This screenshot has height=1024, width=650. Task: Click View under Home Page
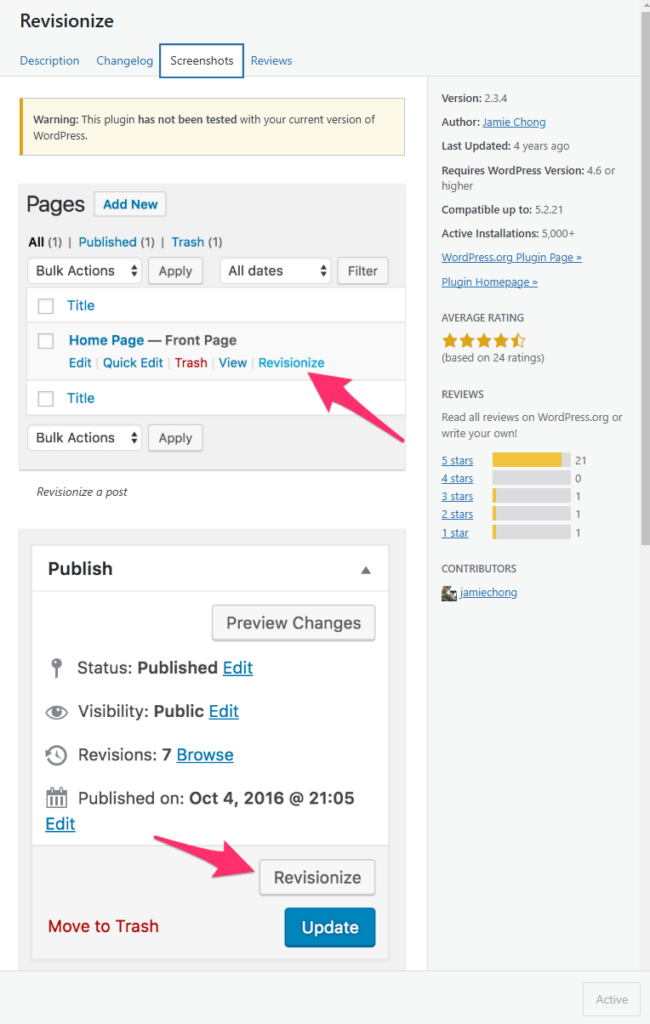(233, 363)
